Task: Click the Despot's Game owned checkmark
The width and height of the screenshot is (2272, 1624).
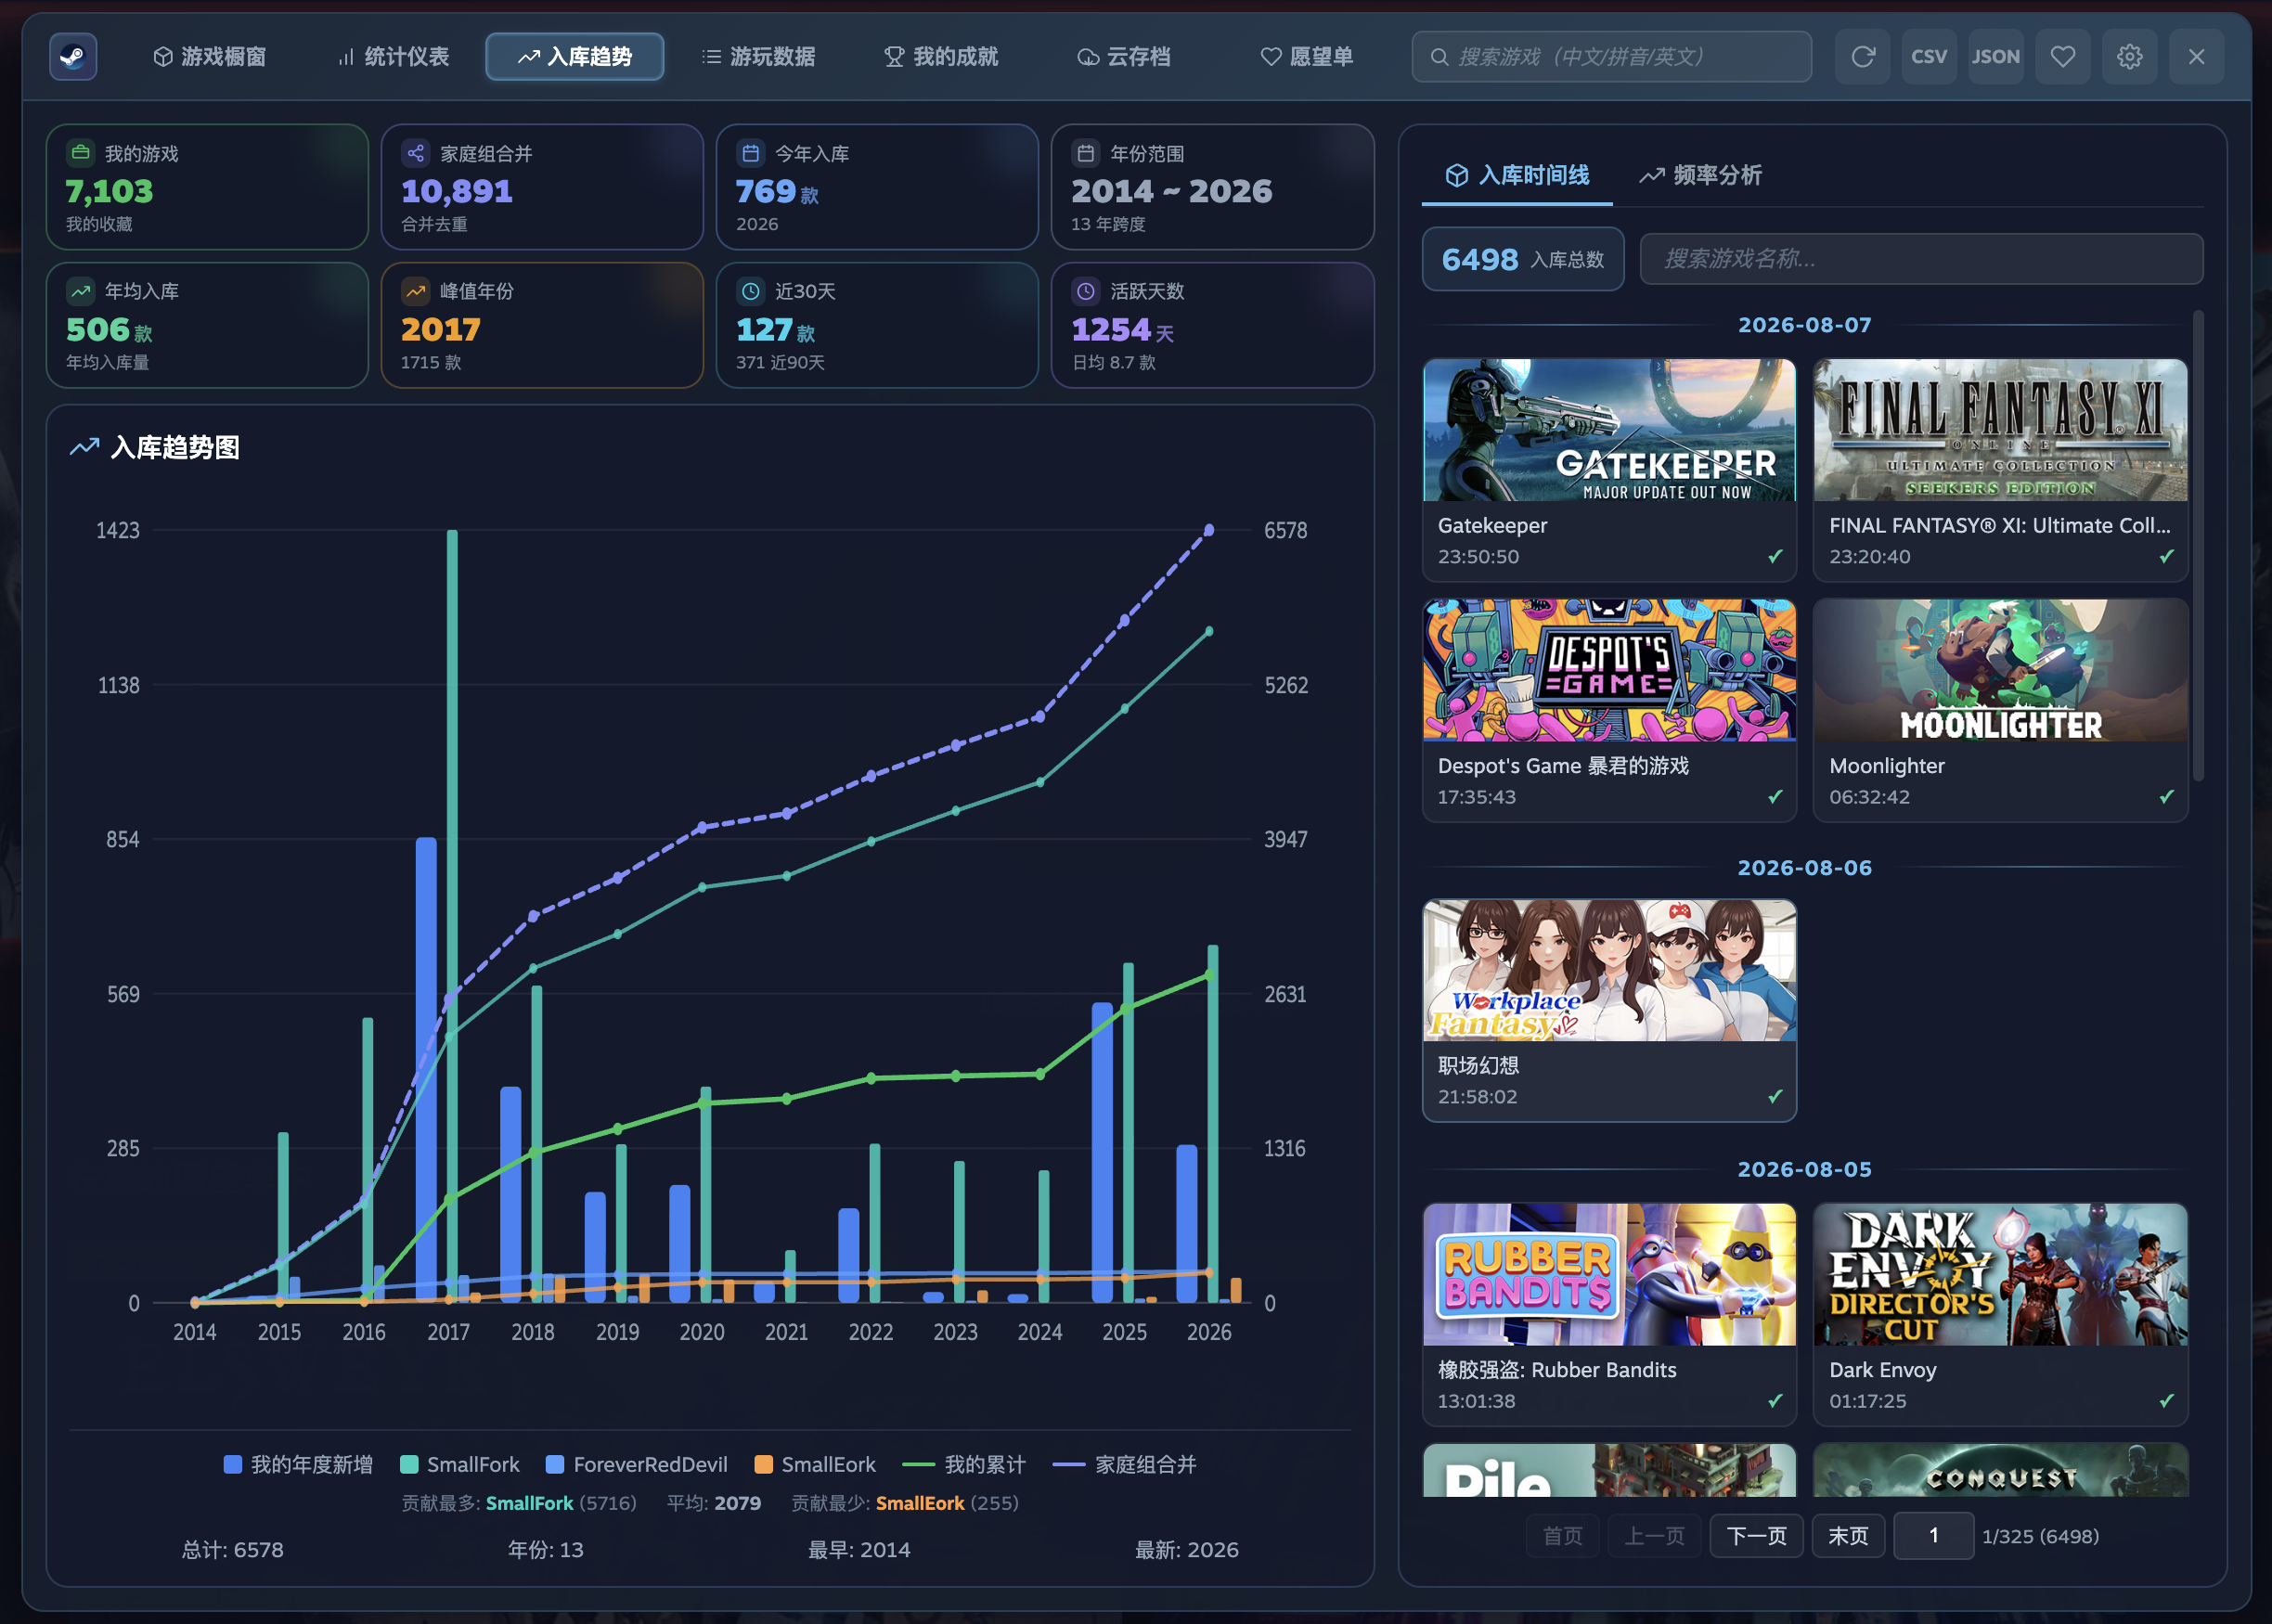Action: tap(1775, 797)
